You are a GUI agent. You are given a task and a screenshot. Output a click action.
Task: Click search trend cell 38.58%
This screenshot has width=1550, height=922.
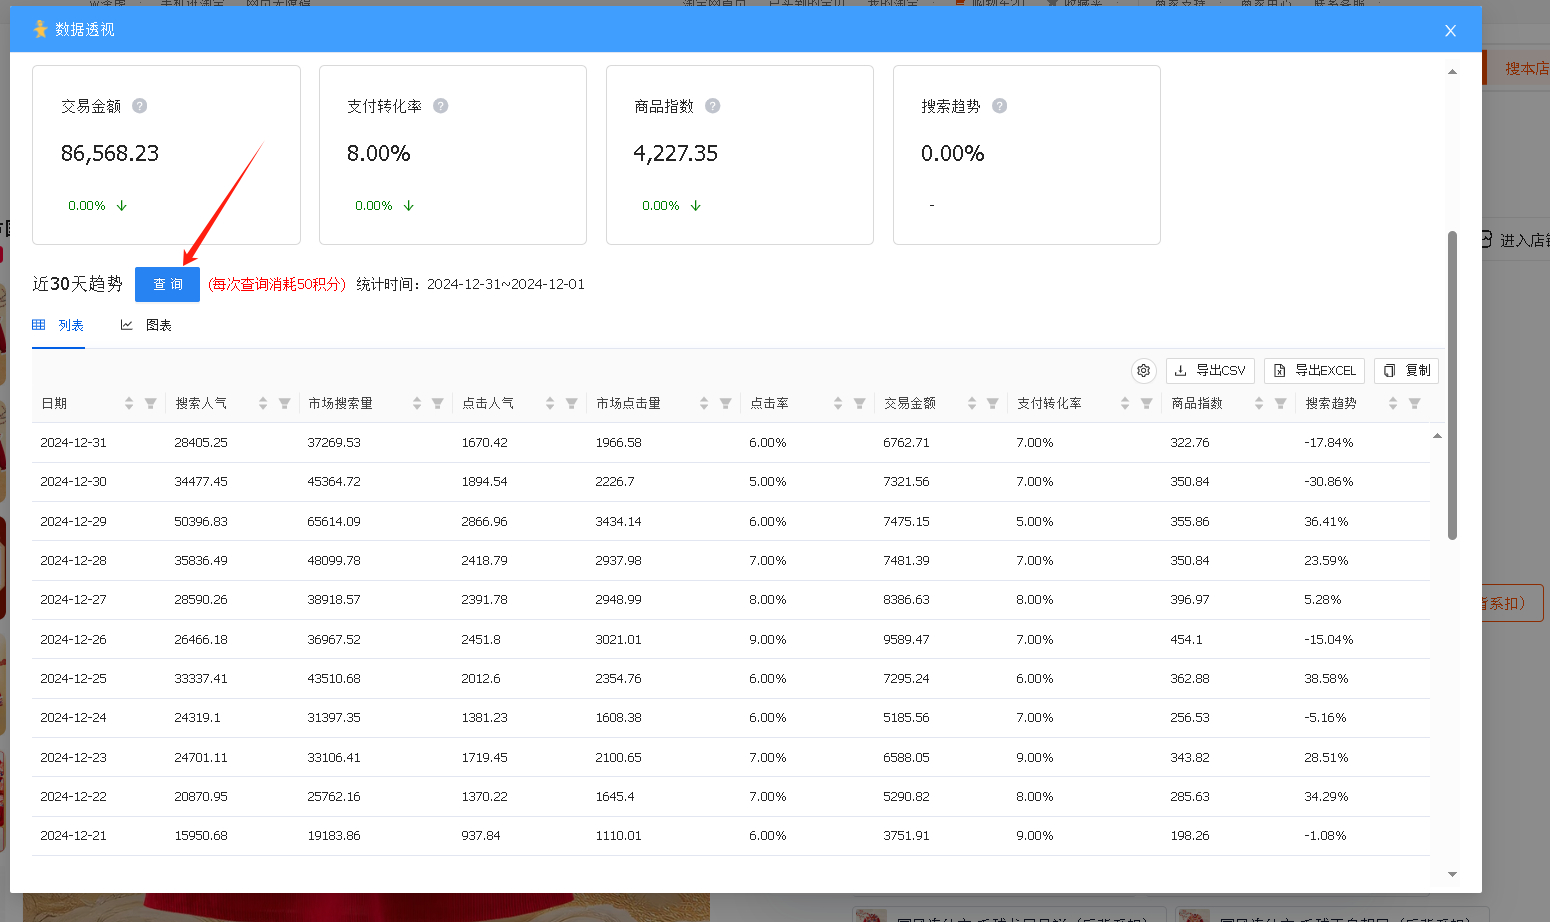click(1326, 679)
